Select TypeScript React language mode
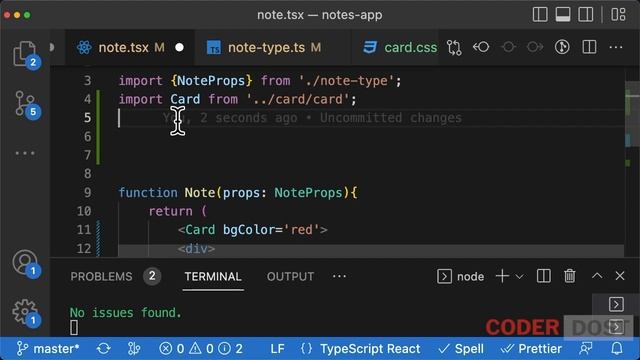Image resolution: width=640 pixels, height=360 pixels. 370,349
